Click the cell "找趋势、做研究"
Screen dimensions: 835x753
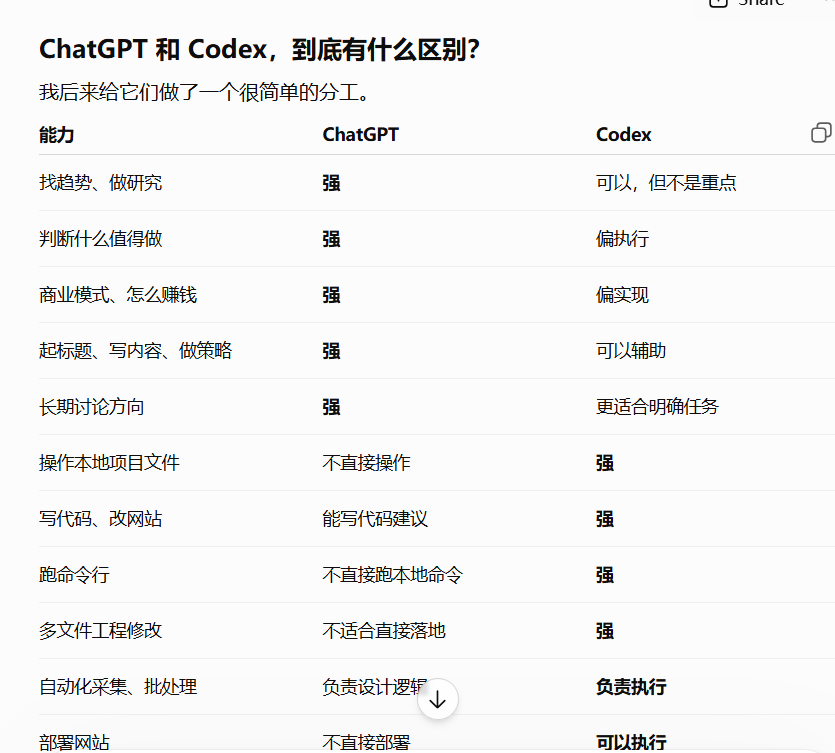(101, 183)
